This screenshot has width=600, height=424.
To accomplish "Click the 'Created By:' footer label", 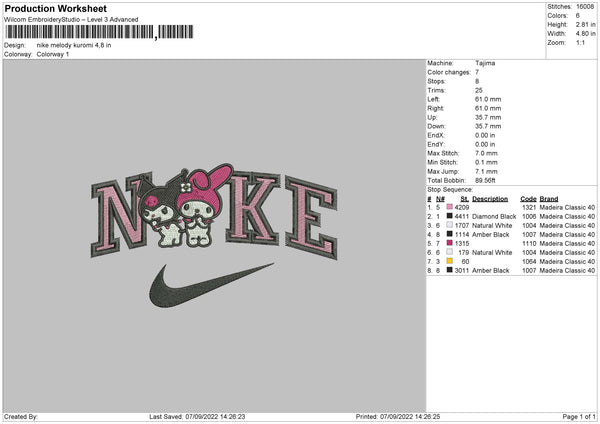I will (x=21, y=416).
